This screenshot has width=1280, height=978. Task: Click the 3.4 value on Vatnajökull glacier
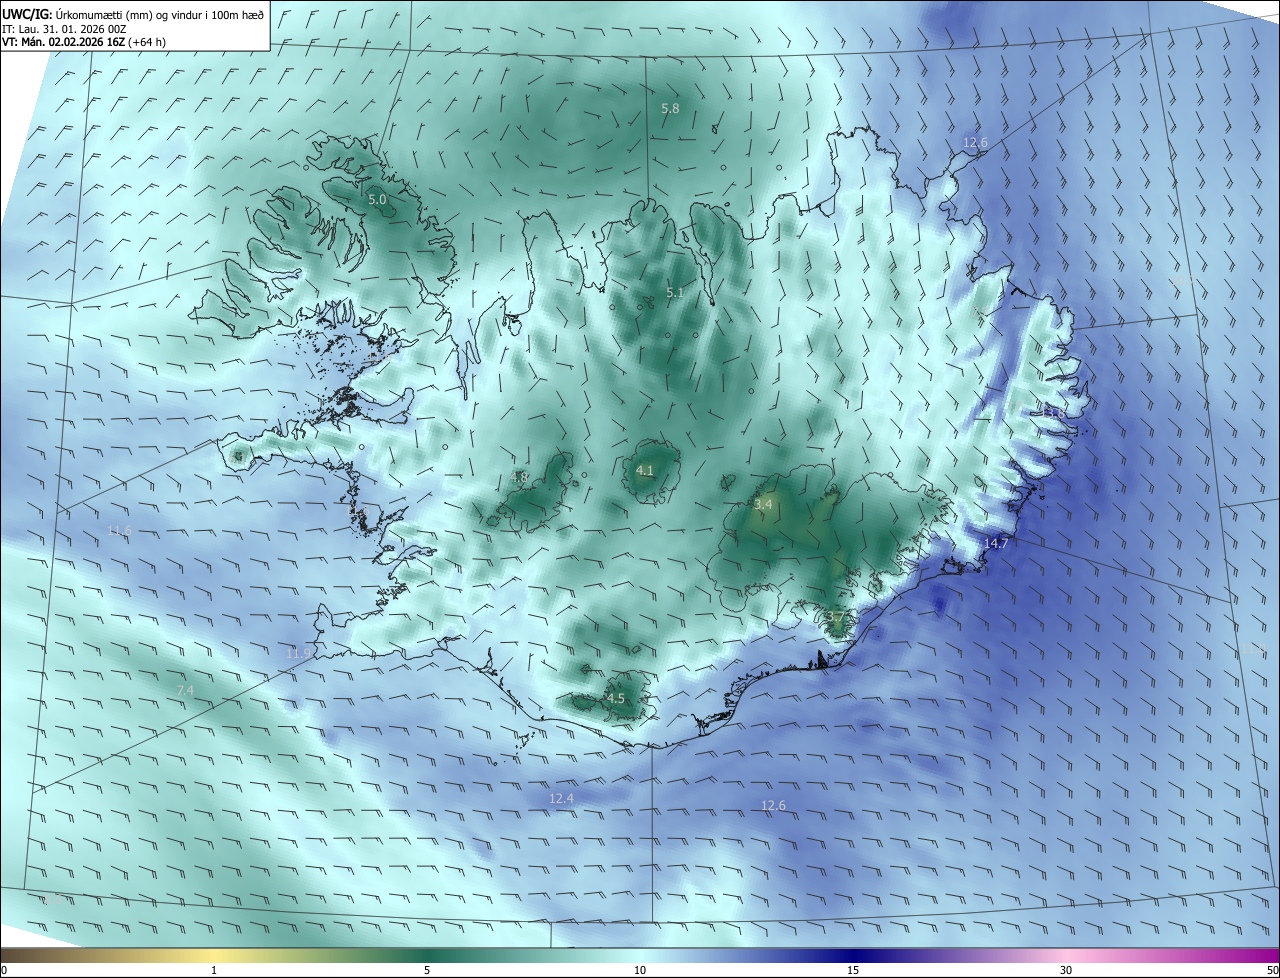point(763,505)
